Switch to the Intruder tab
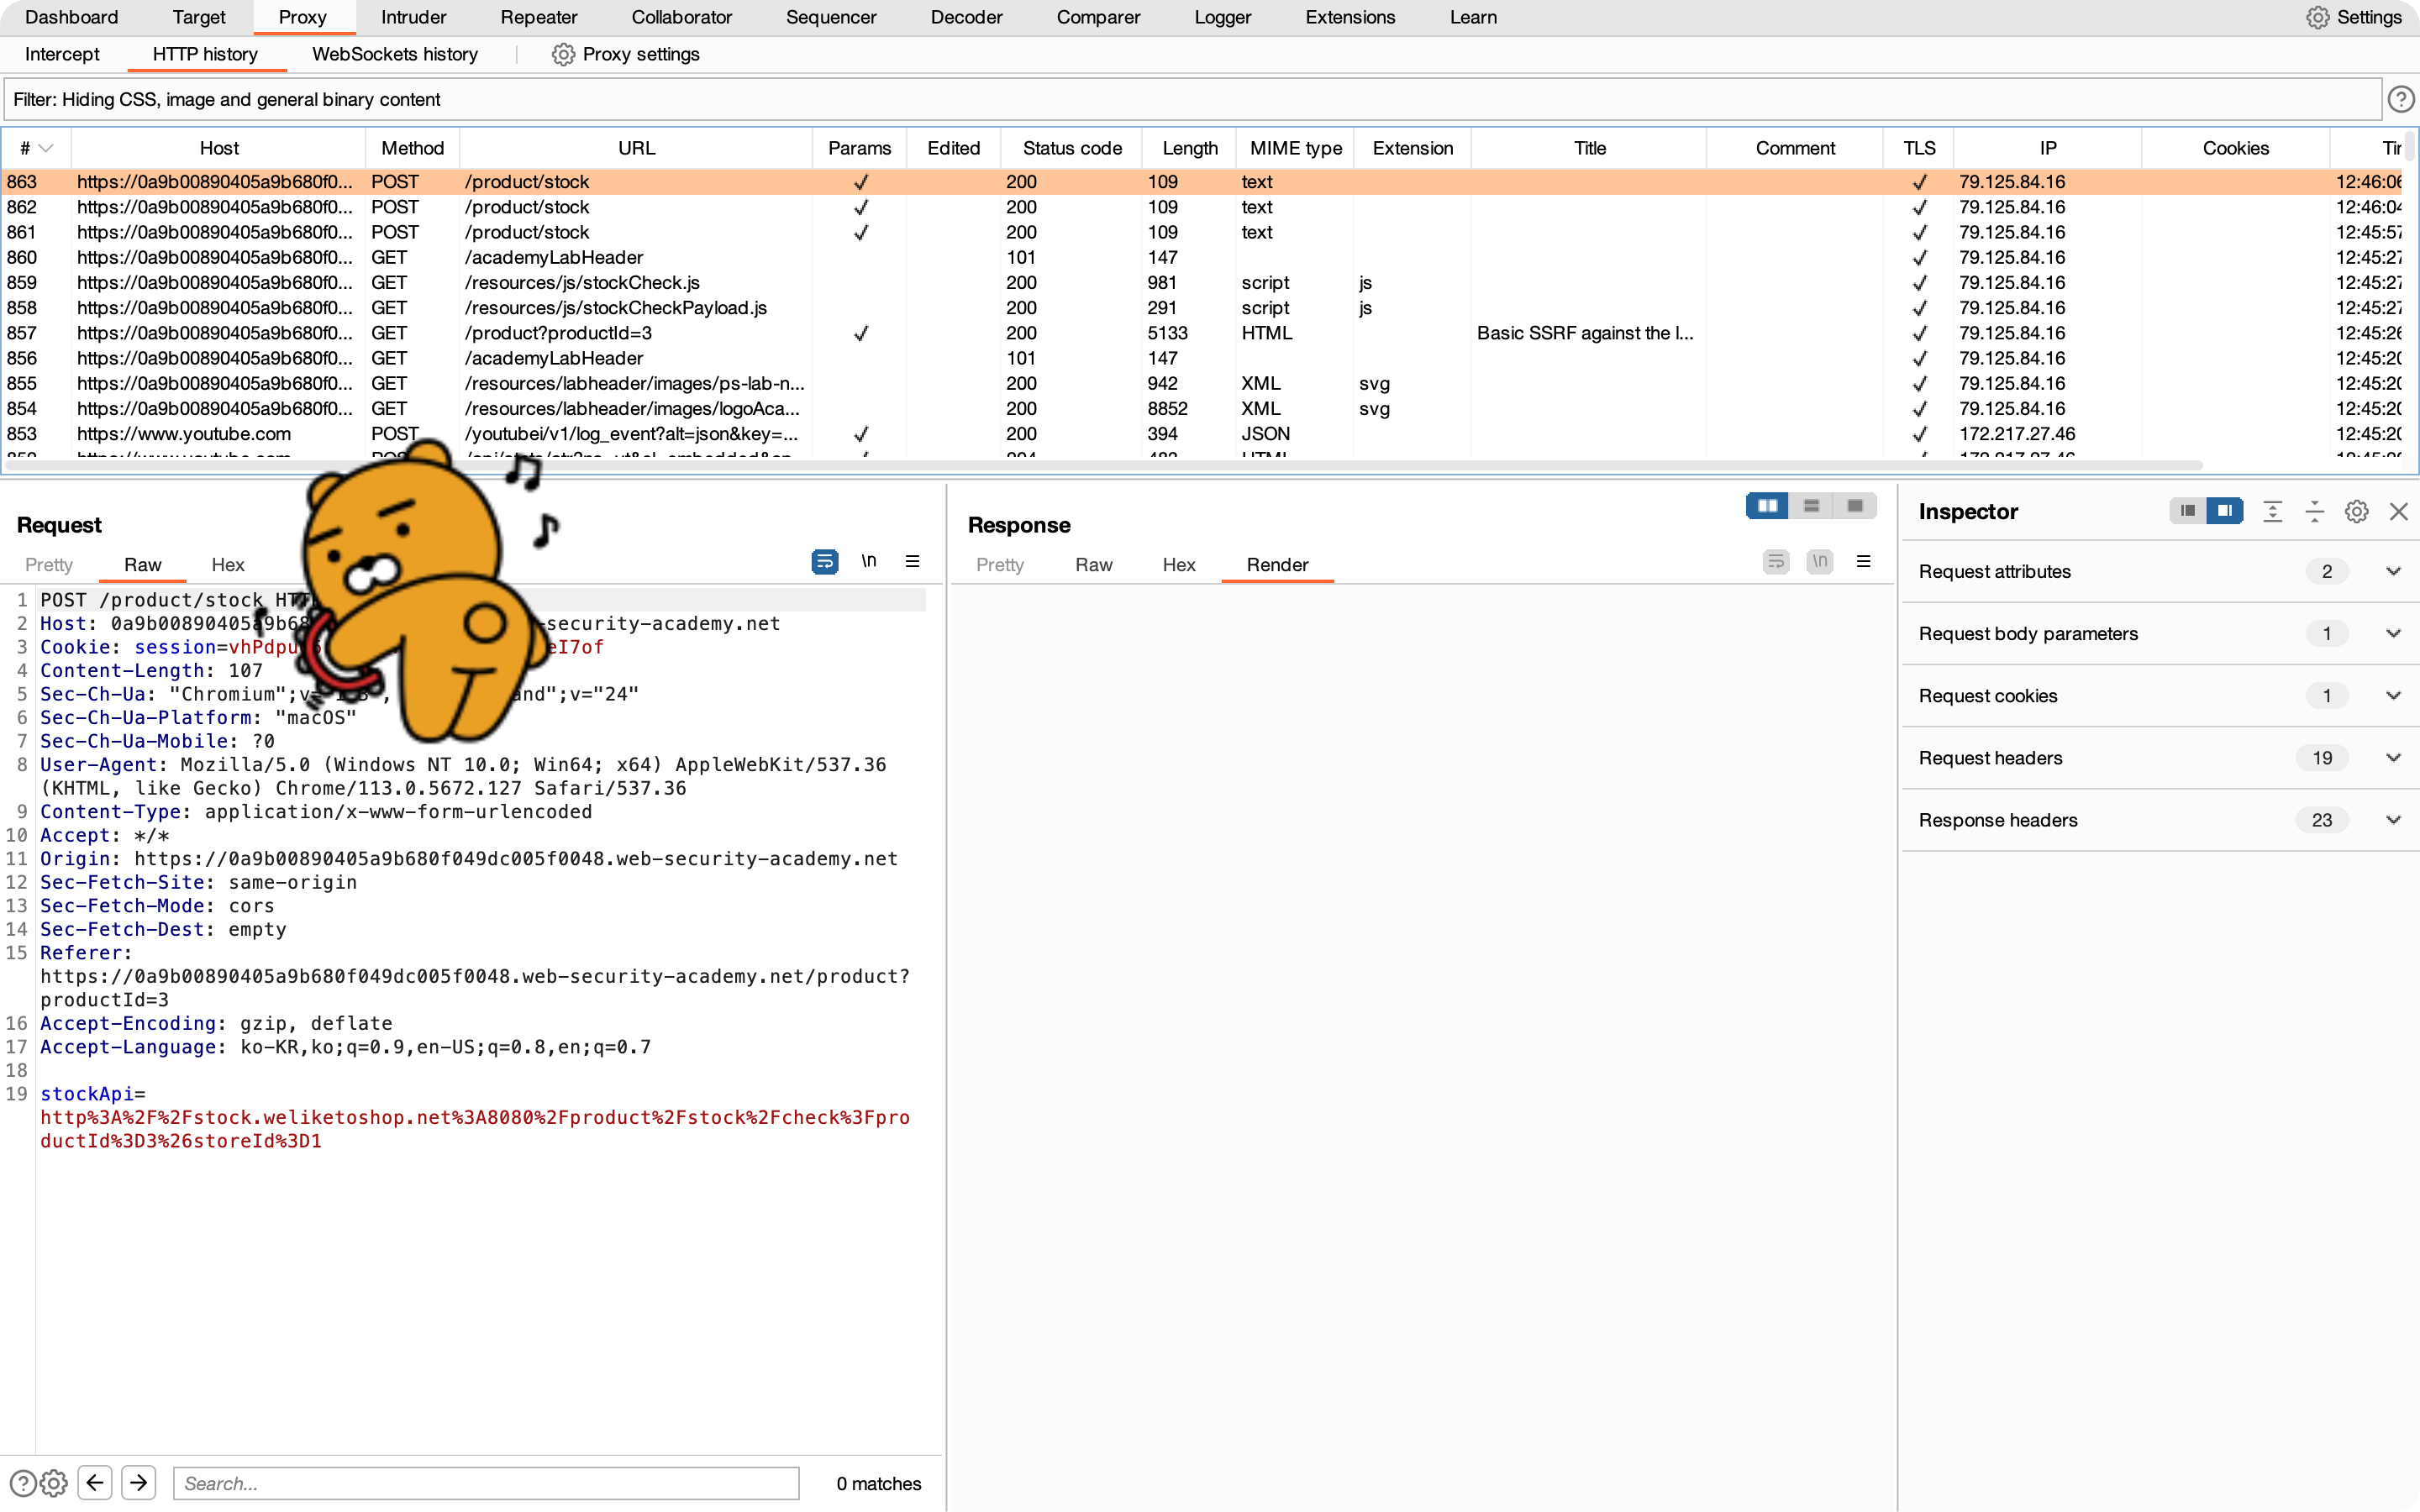The height and width of the screenshot is (1512, 2420). pos(413,17)
